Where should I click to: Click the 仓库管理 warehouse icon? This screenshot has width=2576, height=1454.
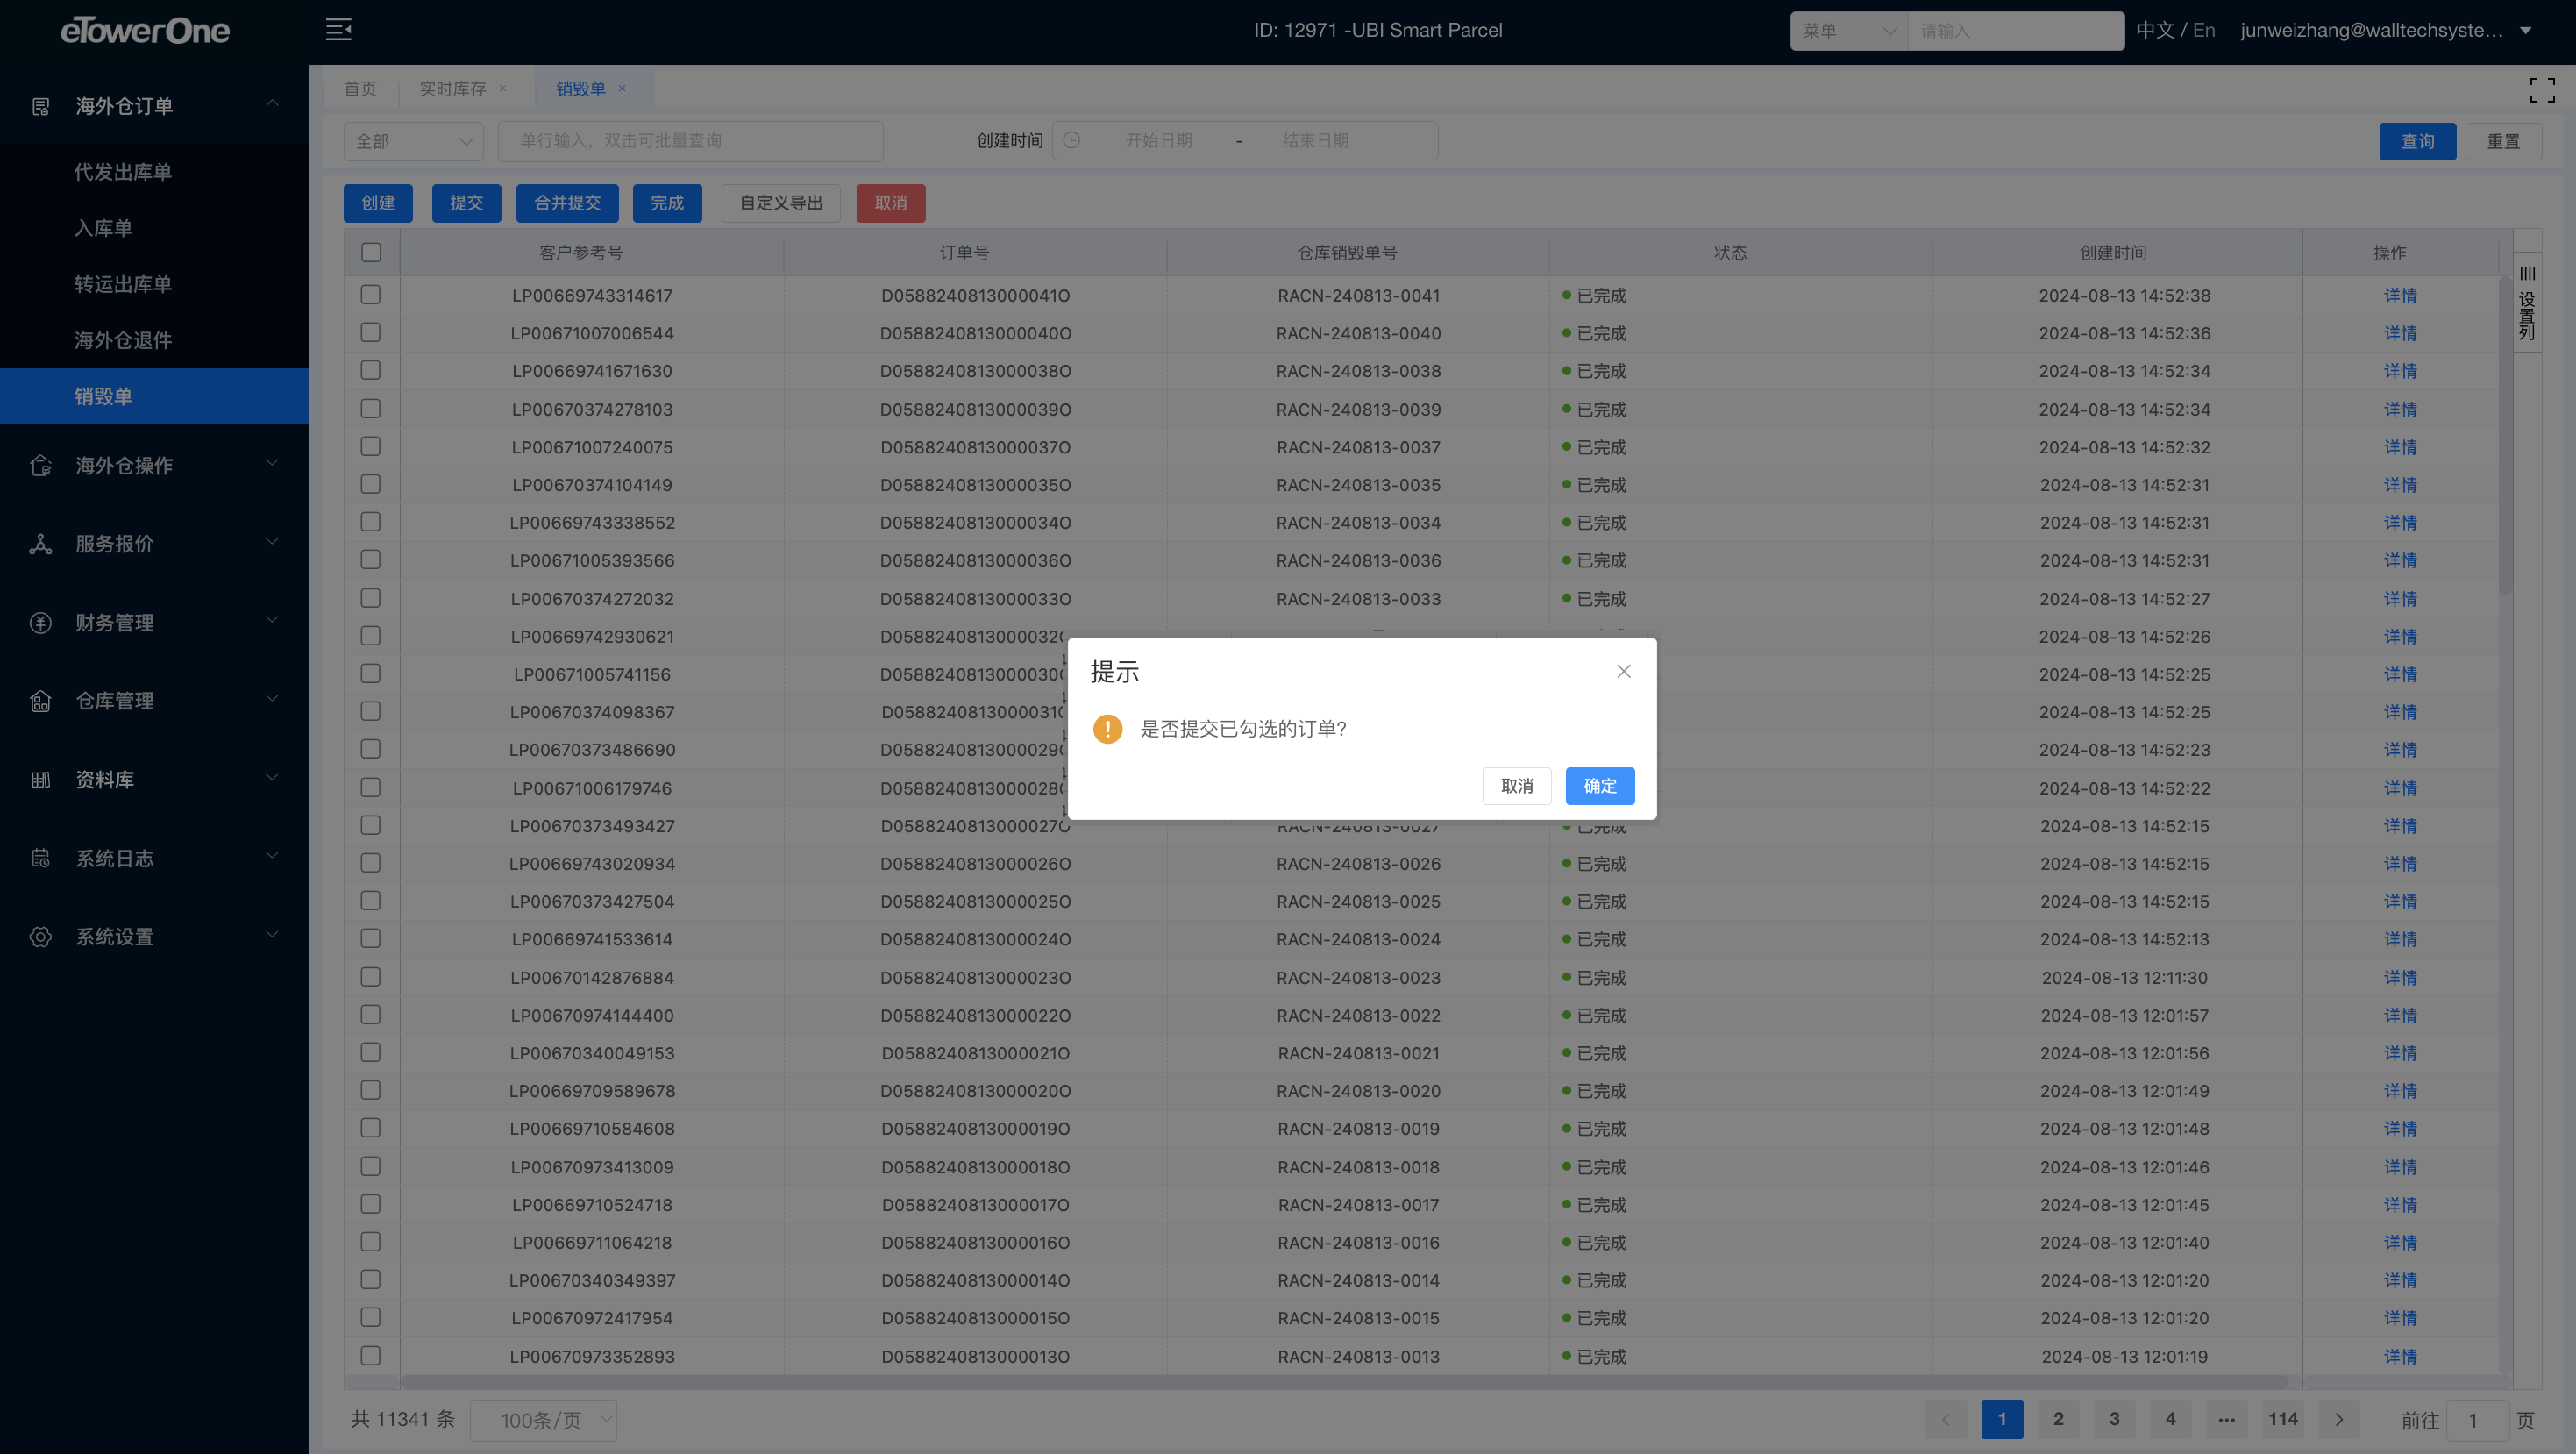[x=40, y=701]
